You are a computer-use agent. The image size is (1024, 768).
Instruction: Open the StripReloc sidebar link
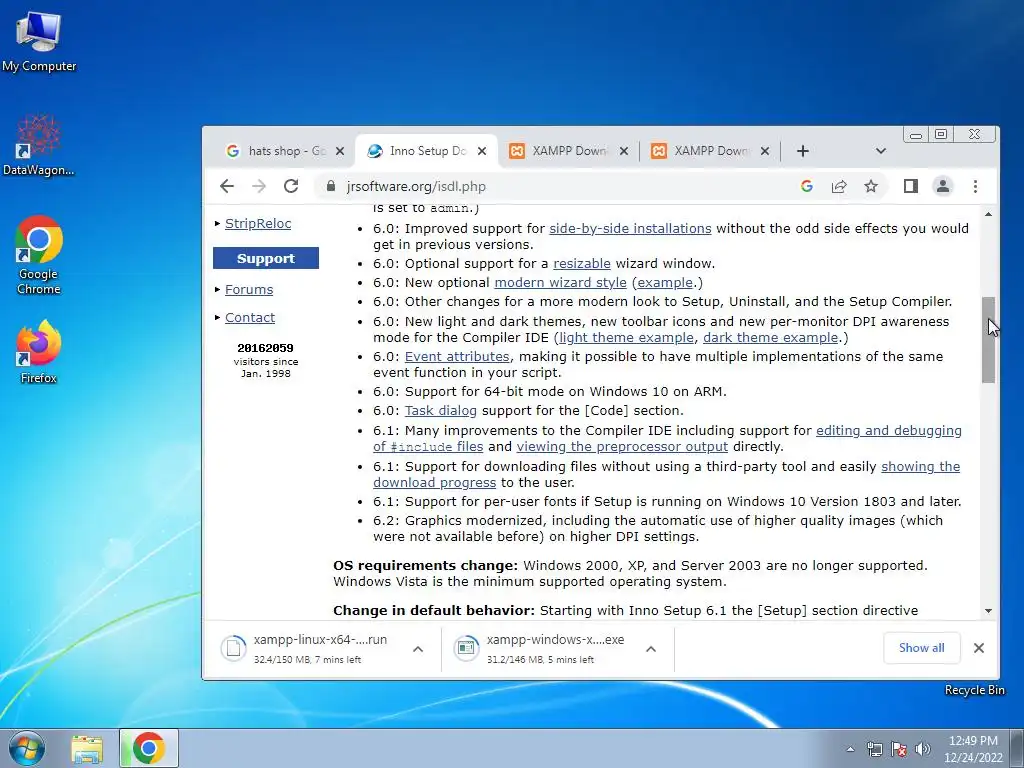pos(258,223)
